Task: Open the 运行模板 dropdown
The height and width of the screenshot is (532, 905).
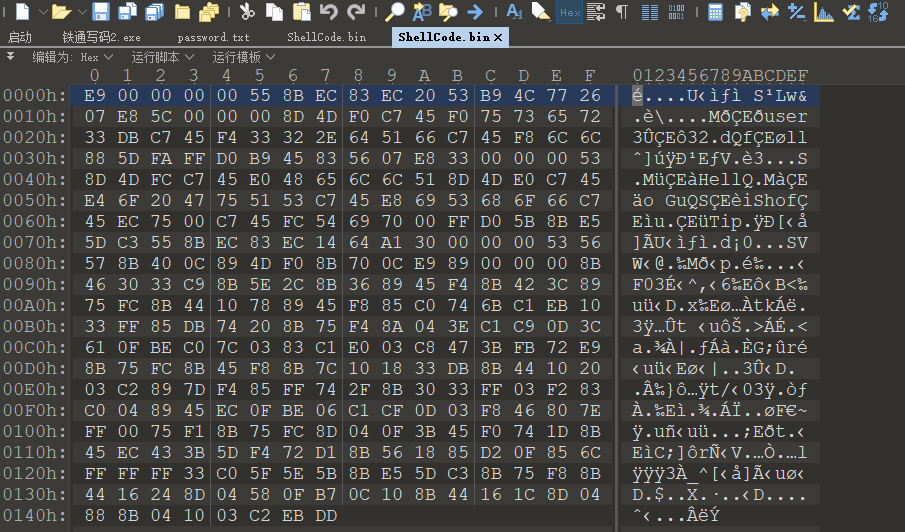Action: [243, 57]
